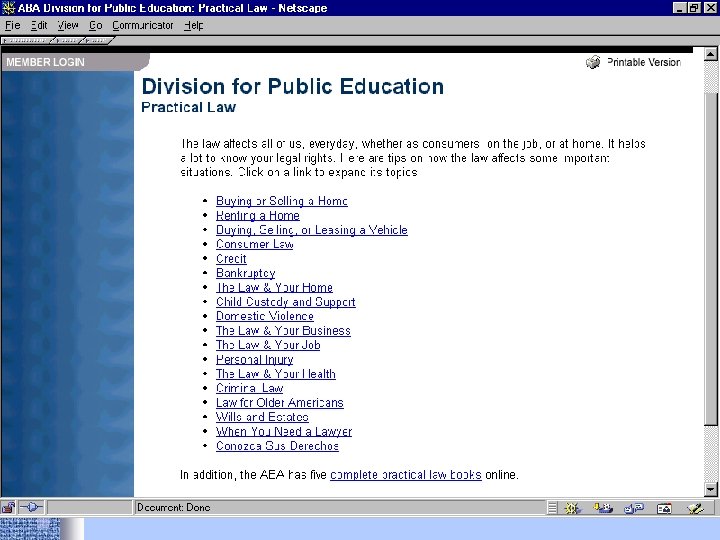The width and height of the screenshot is (720, 540).
Task: Follow the Personal Injury link
Action: [254, 360]
